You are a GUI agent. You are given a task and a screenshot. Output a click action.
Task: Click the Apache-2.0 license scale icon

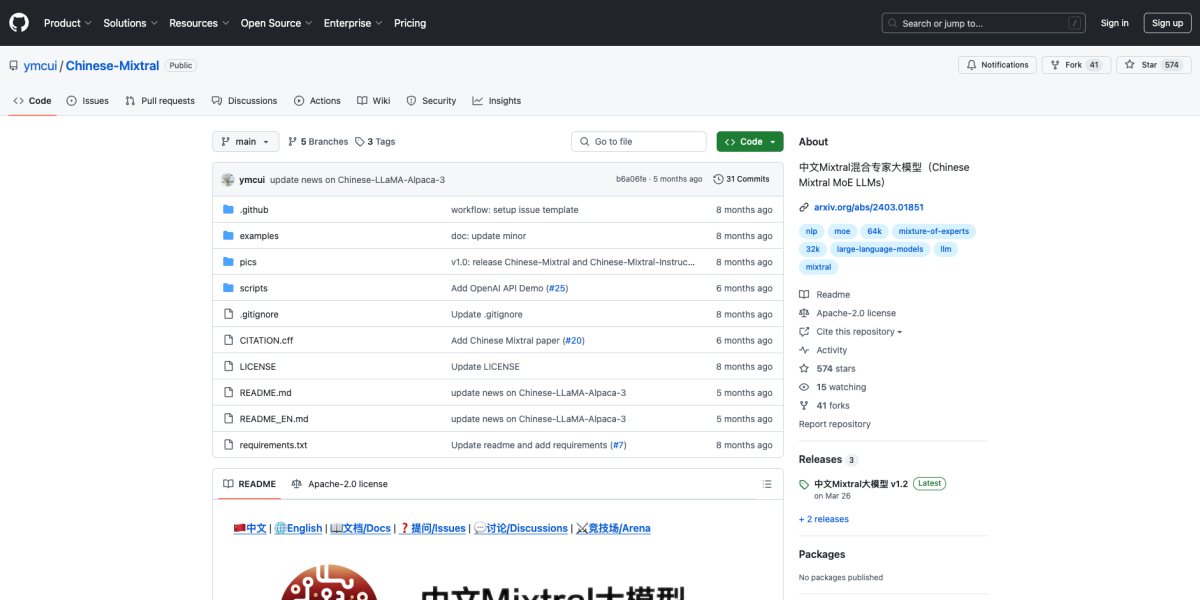(296, 483)
